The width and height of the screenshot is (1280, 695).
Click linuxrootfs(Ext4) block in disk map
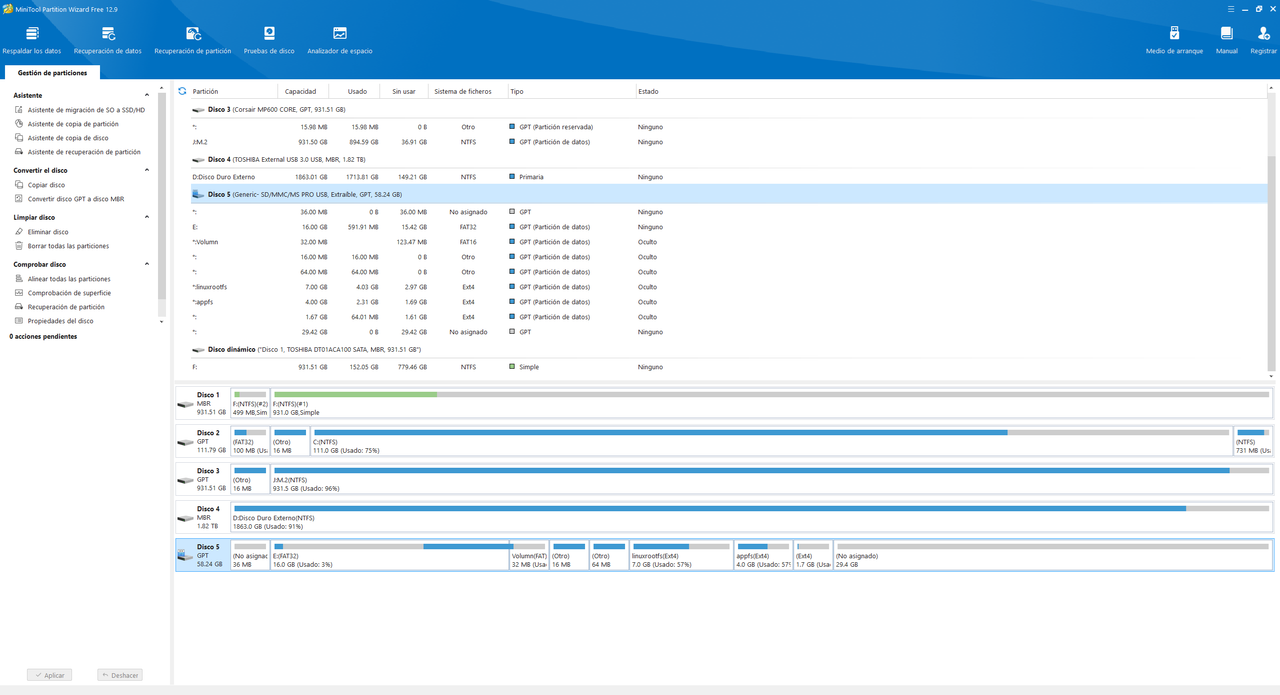tap(680, 556)
